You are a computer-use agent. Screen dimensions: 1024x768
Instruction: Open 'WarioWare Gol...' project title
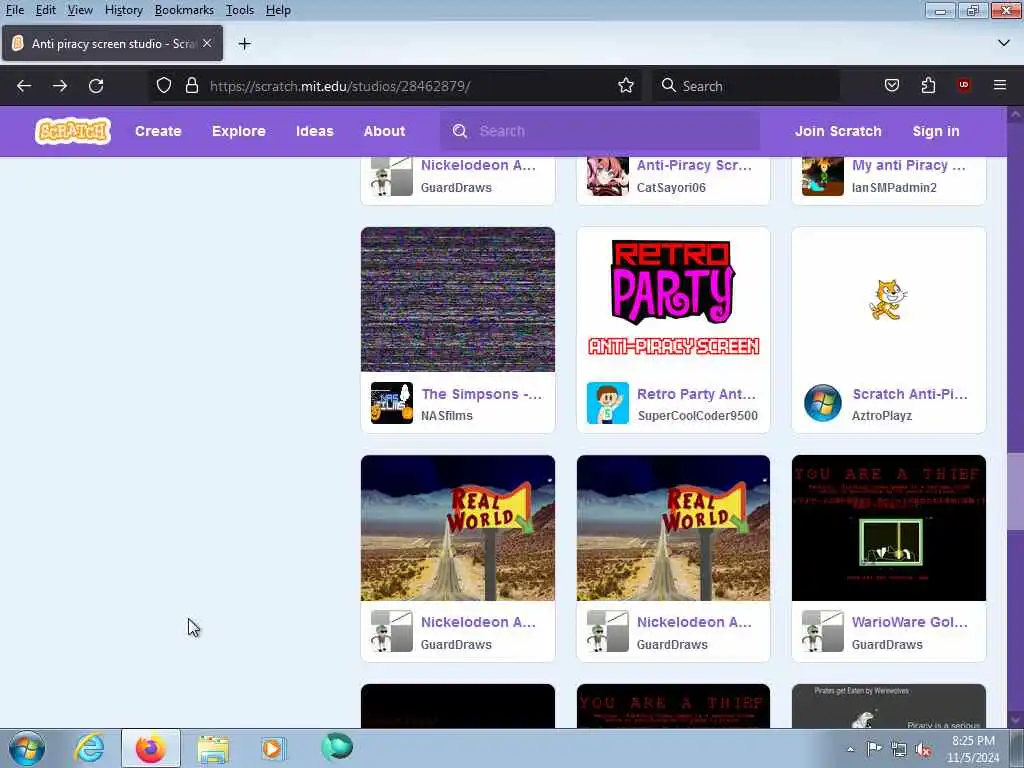[910, 622]
